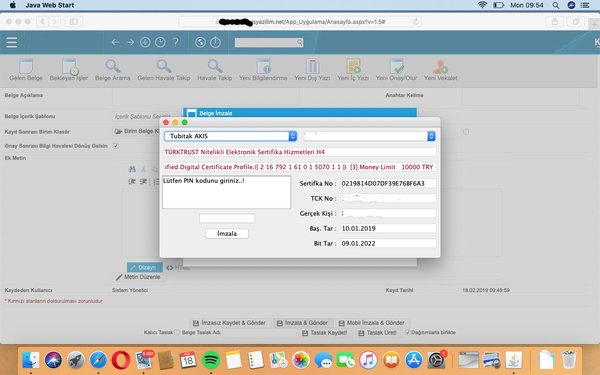Click the Mobil İmzala & Gönder button
The width and height of the screenshot is (600, 375).
372,323
